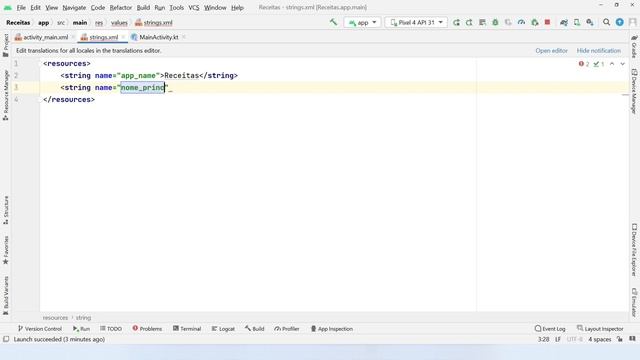Click the strings.xml breadcrumb item
Viewport: 640px width, 360px height.
click(x=154, y=23)
